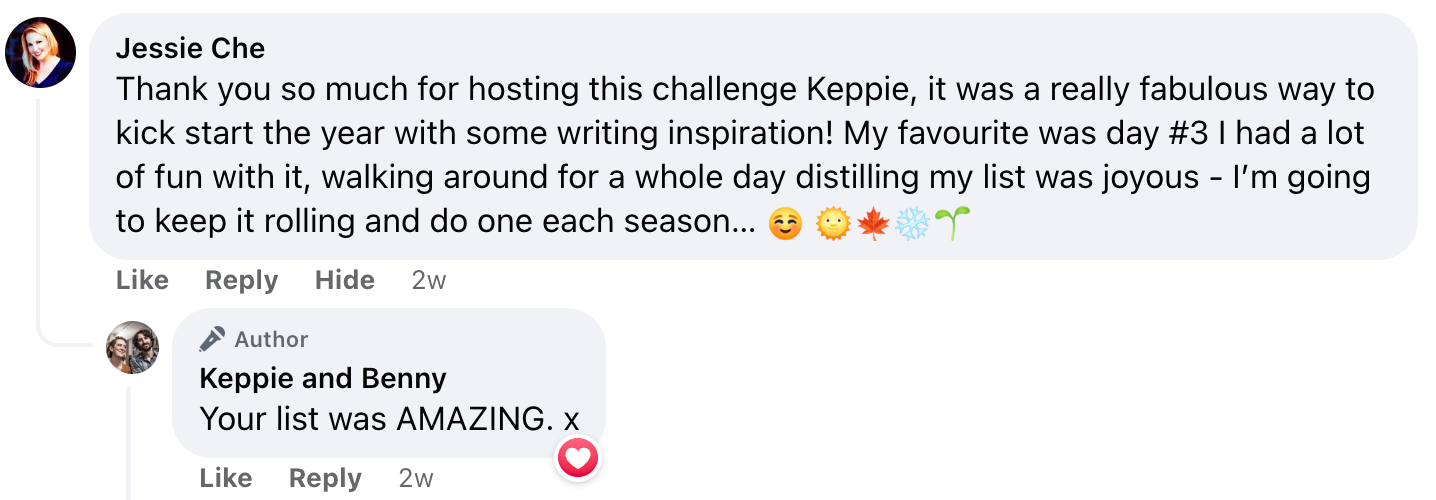The width and height of the screenshot is (1436, 500).
Task: Click the "Your list was AMAZING" reply text
Action: [x=389, y=418]
